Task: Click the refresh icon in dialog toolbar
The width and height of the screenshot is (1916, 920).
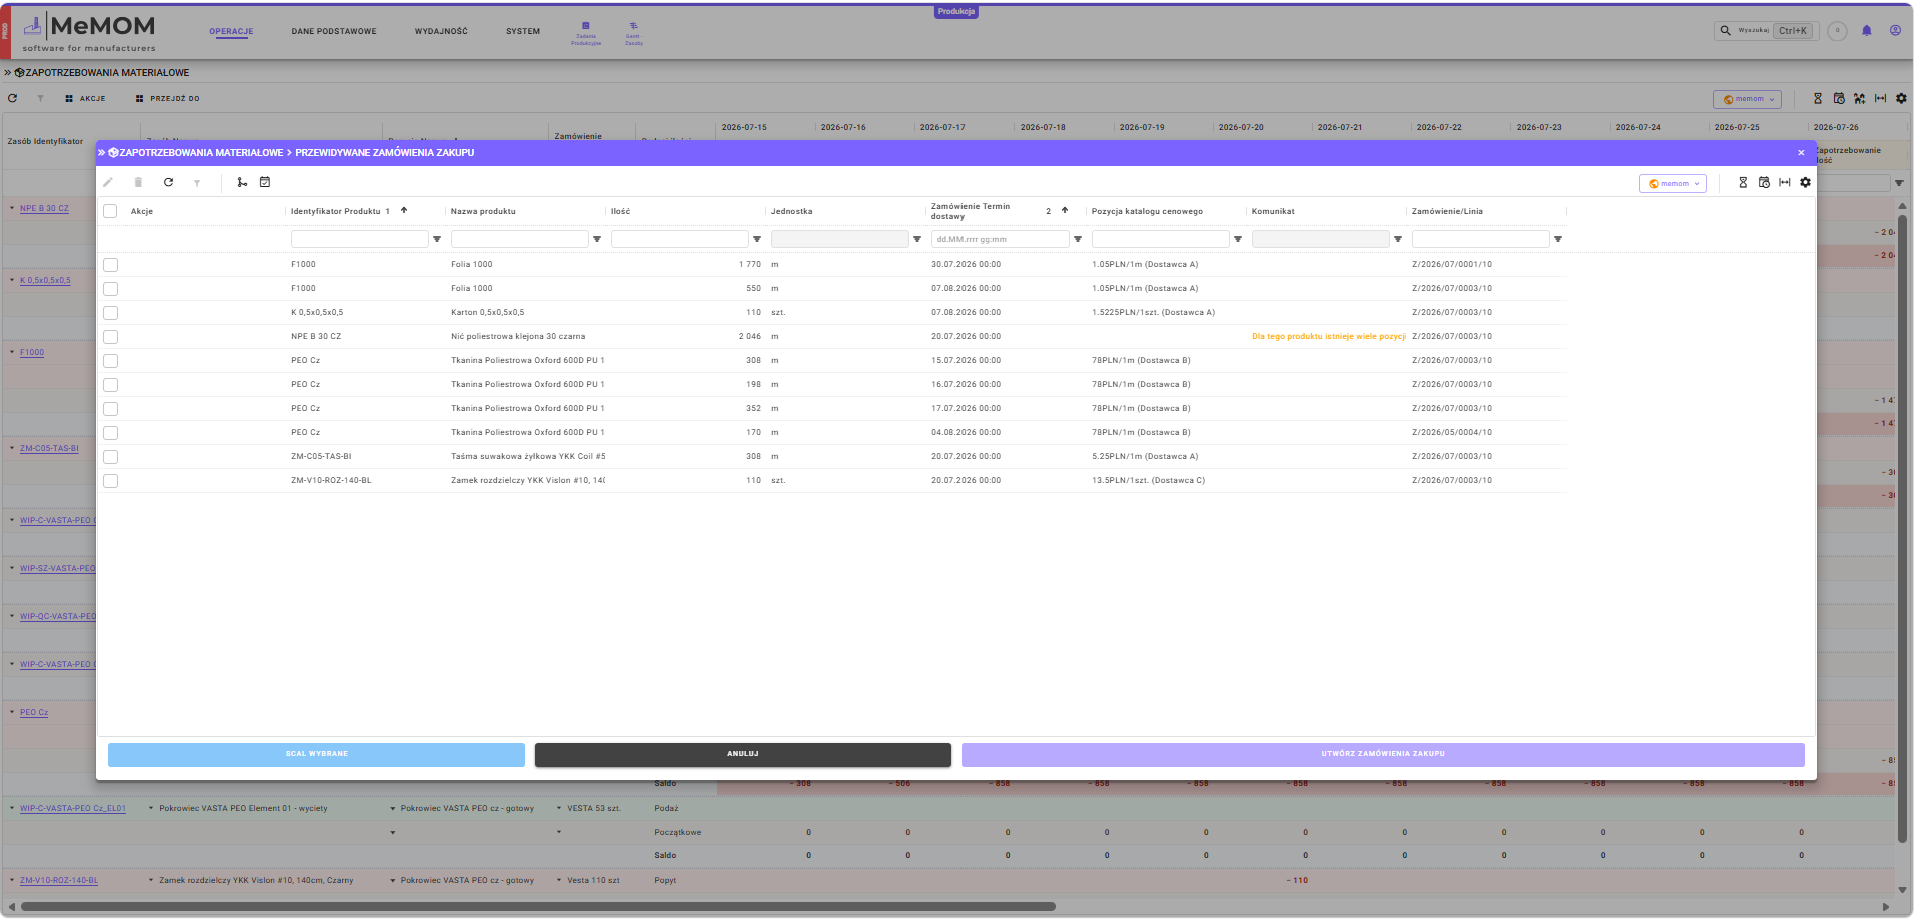Action: tap(168, 183)
